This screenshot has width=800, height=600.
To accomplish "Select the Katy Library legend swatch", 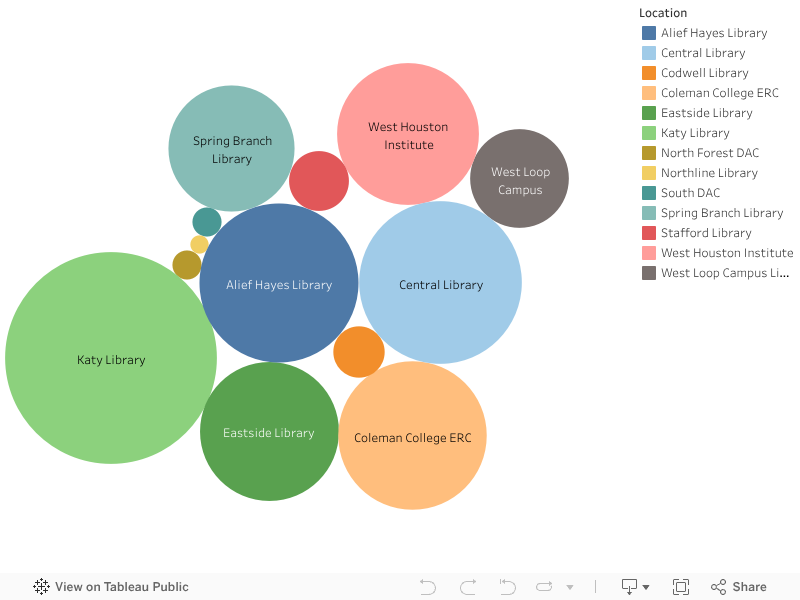I will 648,133.
